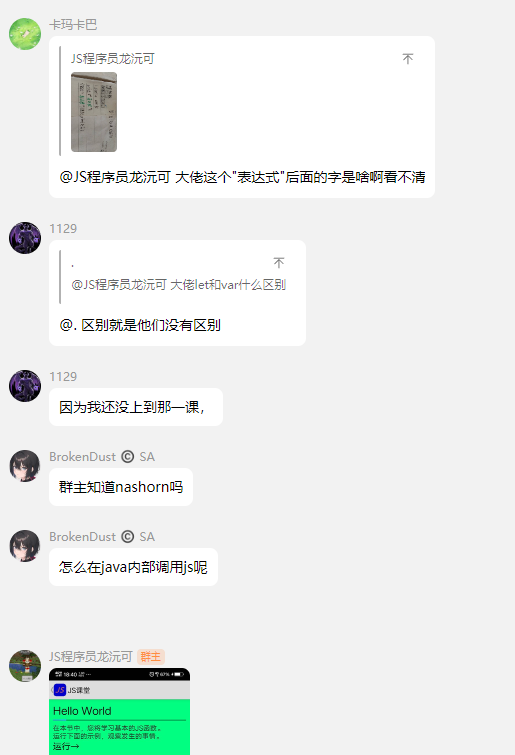This screenshot has width=515, height=755.
Task: Click quoted text 大佬let和var什么区别
Action: (228, 285)
